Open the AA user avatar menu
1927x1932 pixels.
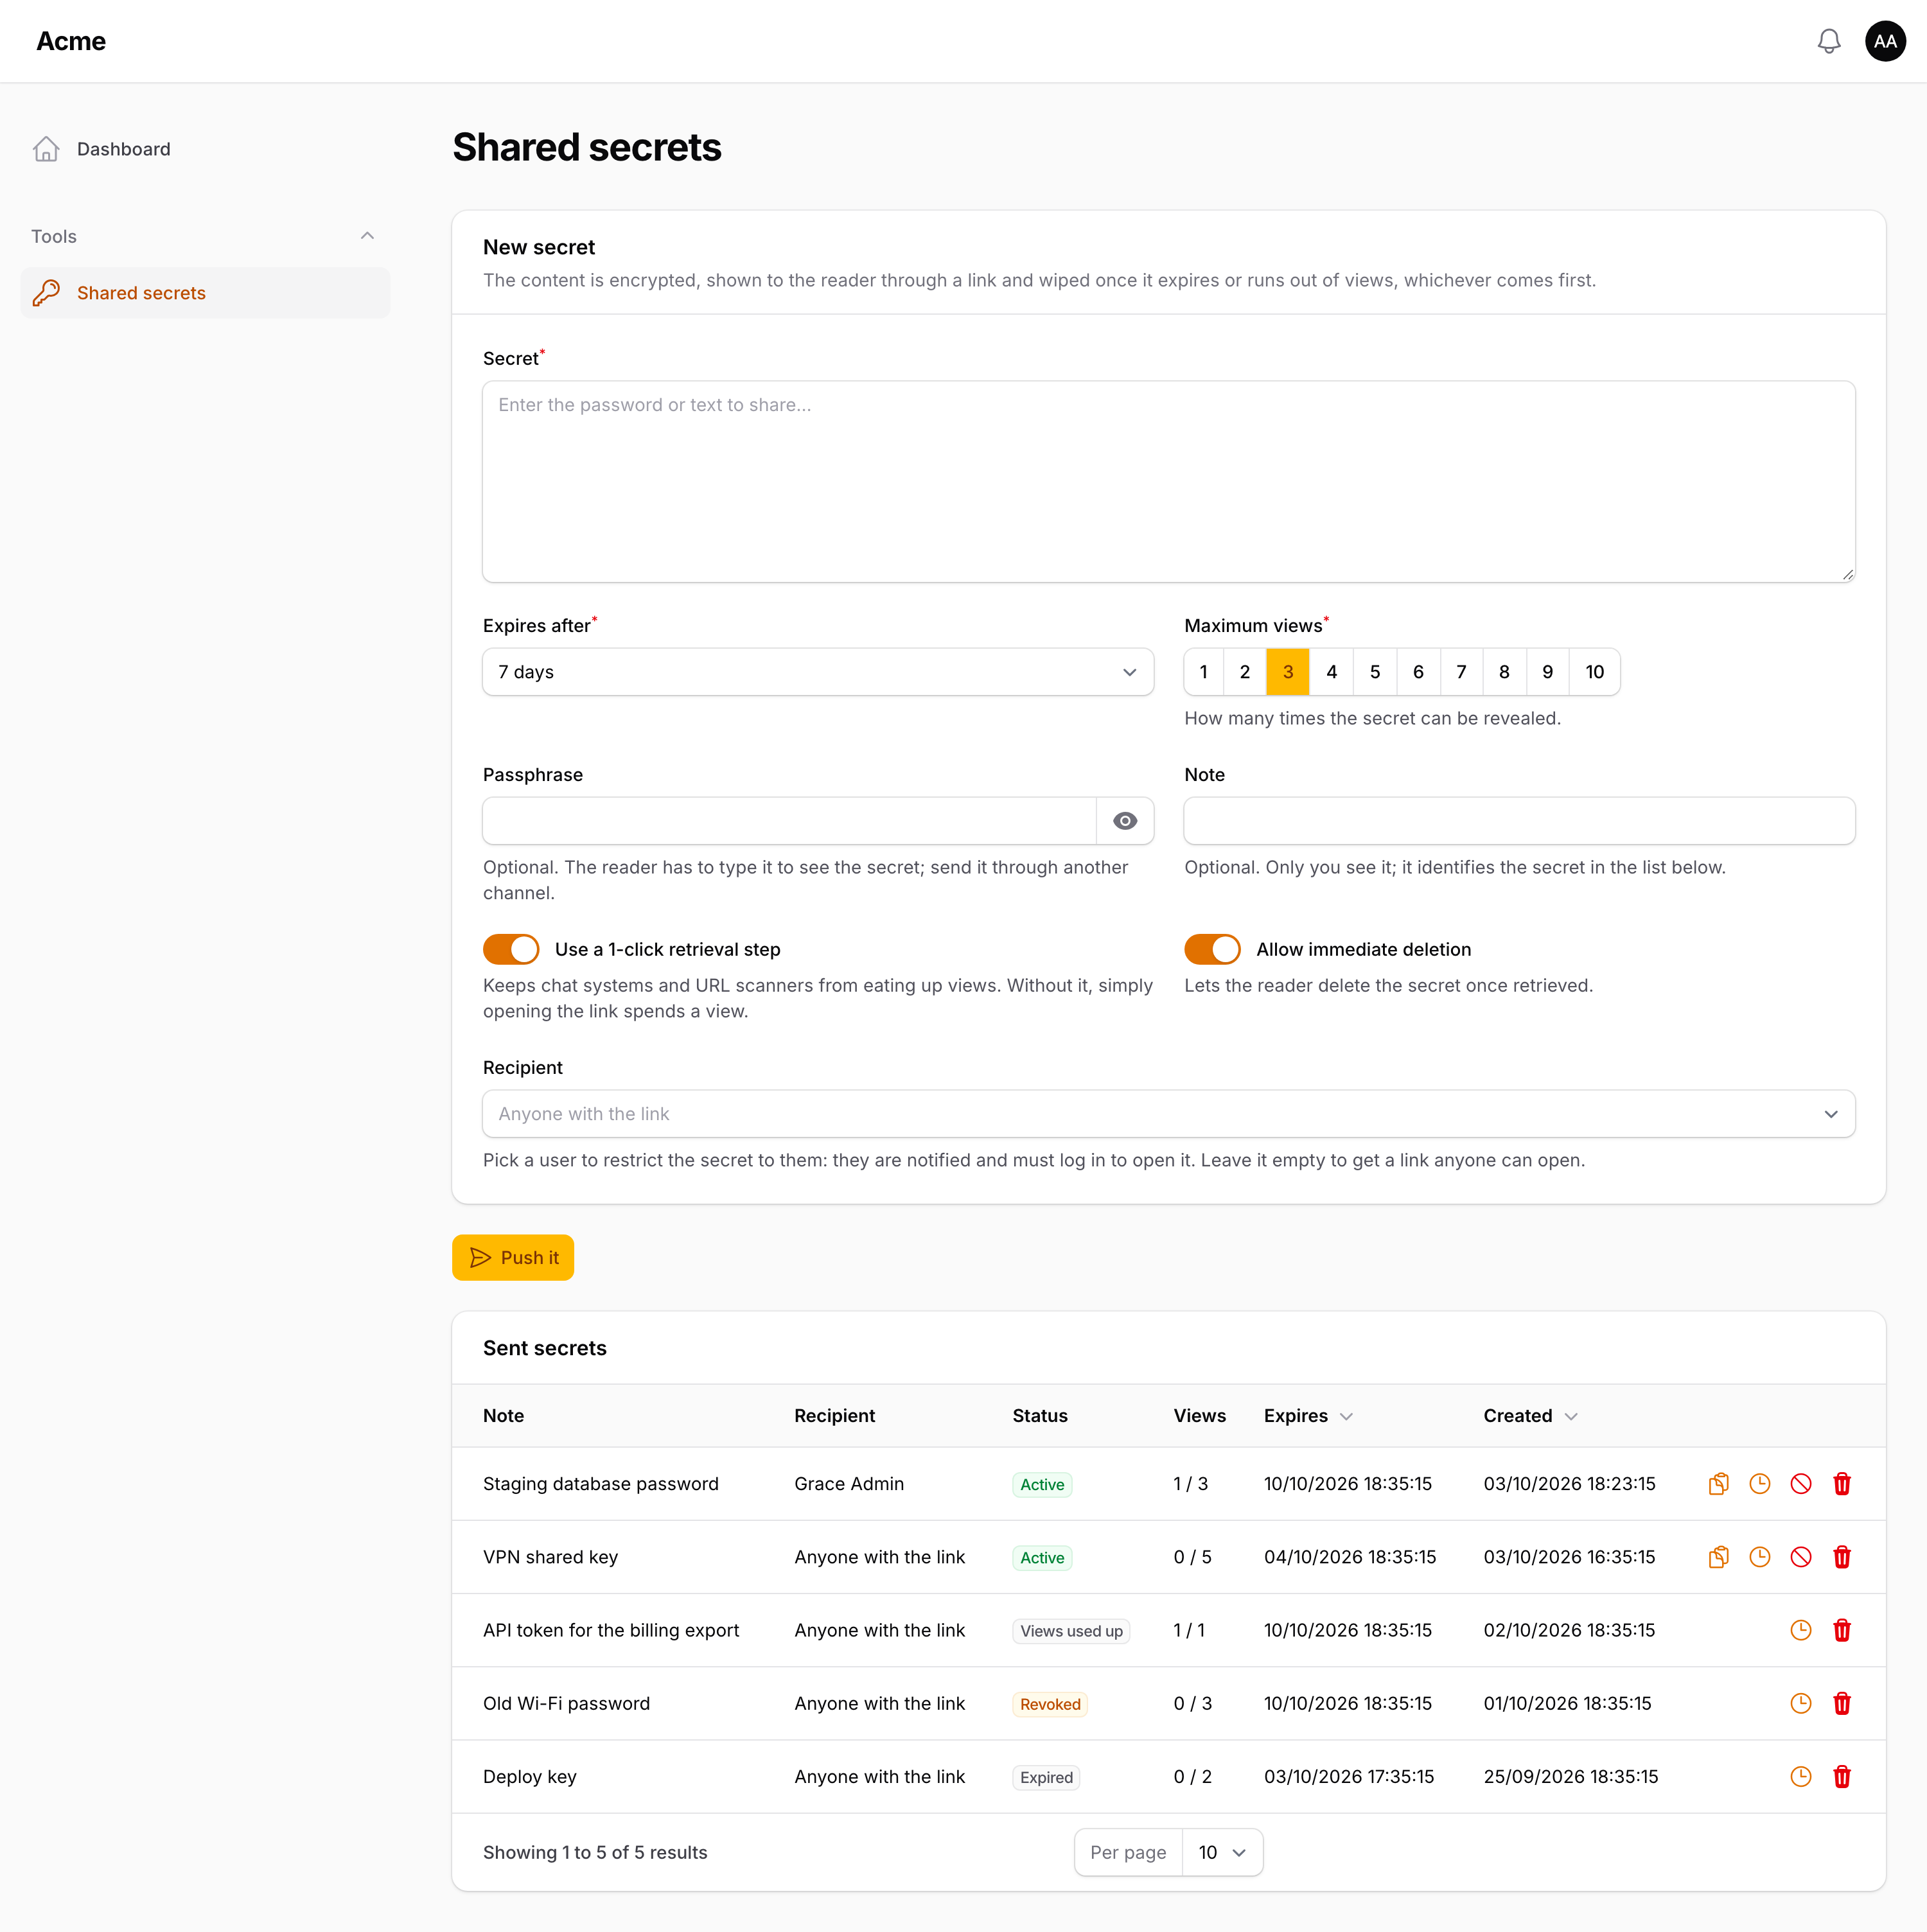point(1885,41)
